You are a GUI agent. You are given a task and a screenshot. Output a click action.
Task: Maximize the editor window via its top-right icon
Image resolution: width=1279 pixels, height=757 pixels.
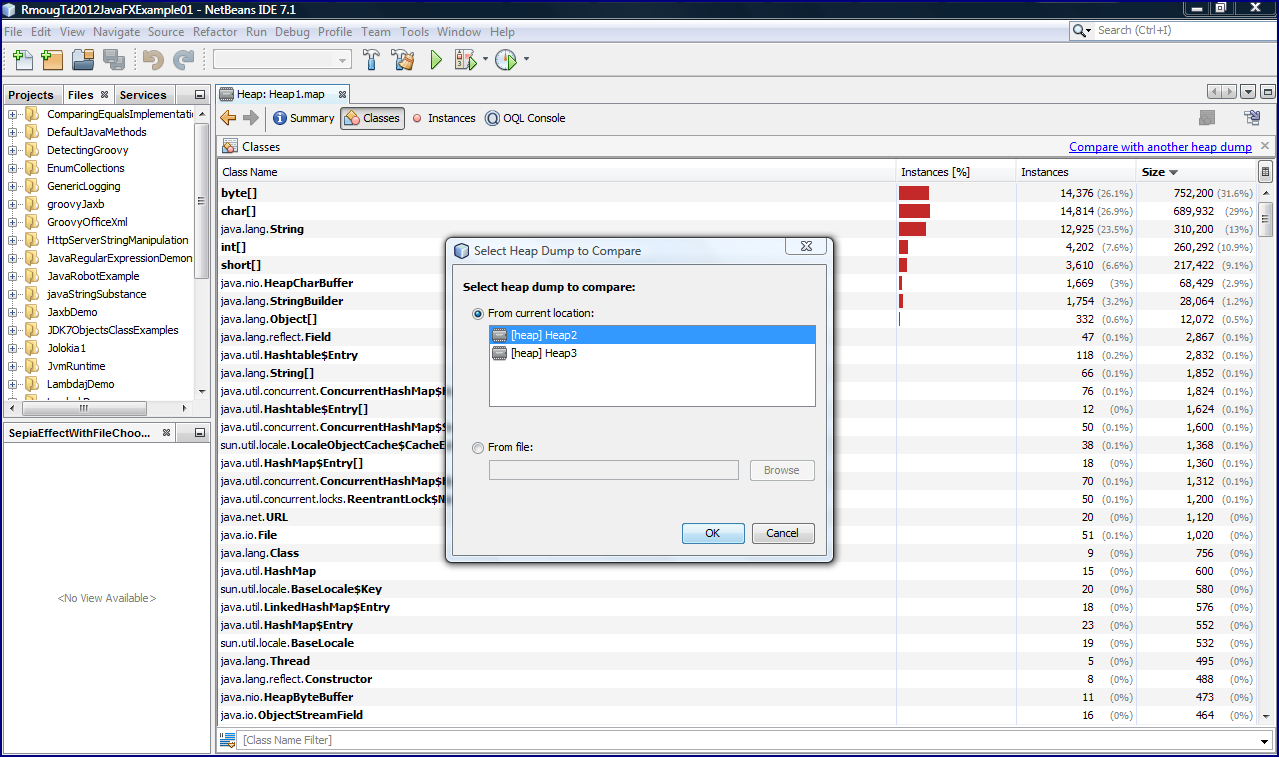[x=1268, y=91]
